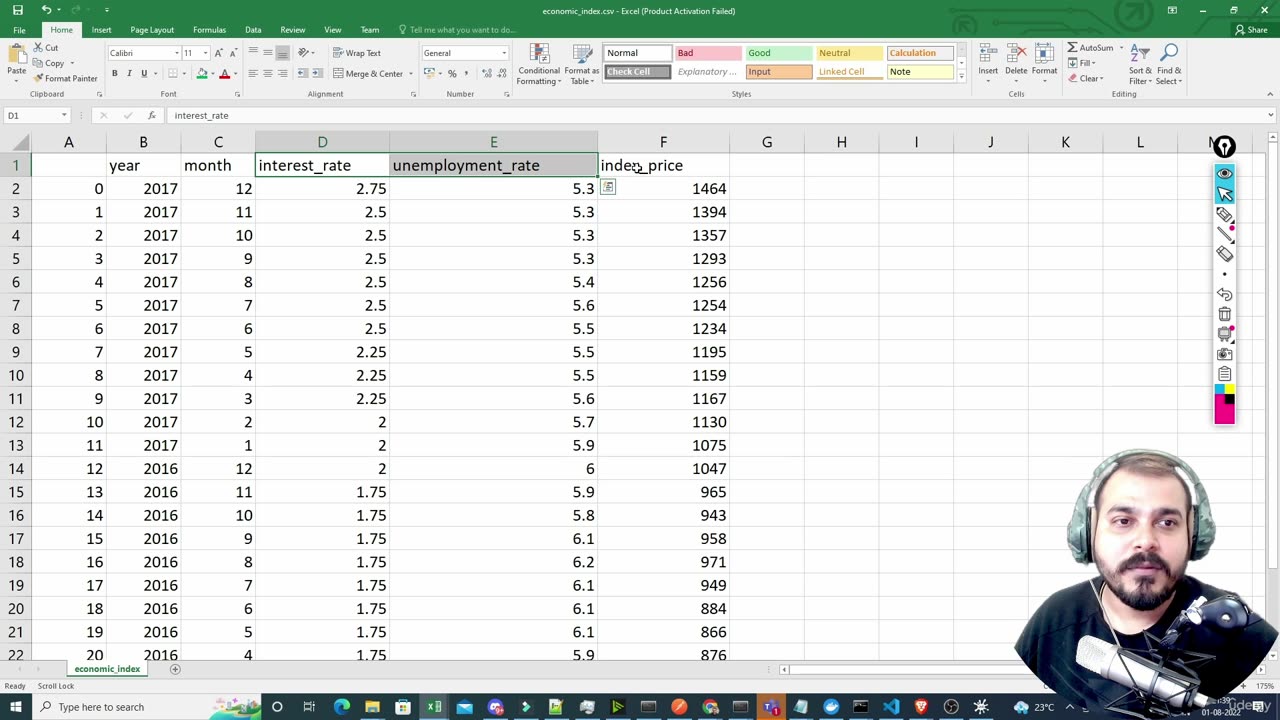Apply the Calculation cell style
This screenshot has height=720, width=1280.
(920, 53)
